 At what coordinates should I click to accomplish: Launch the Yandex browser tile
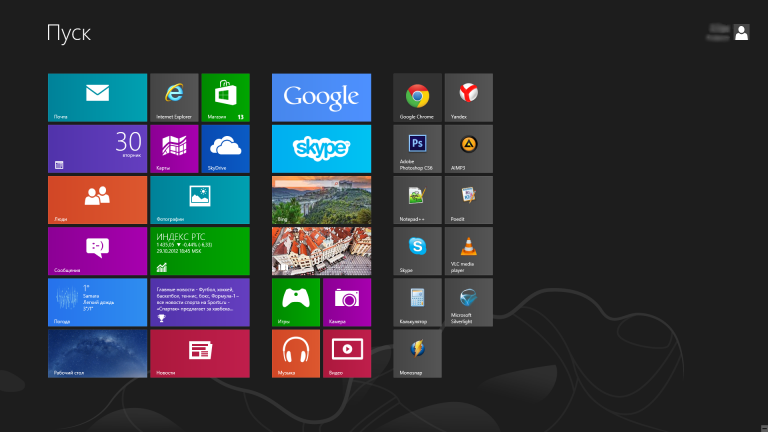point(469,97)
